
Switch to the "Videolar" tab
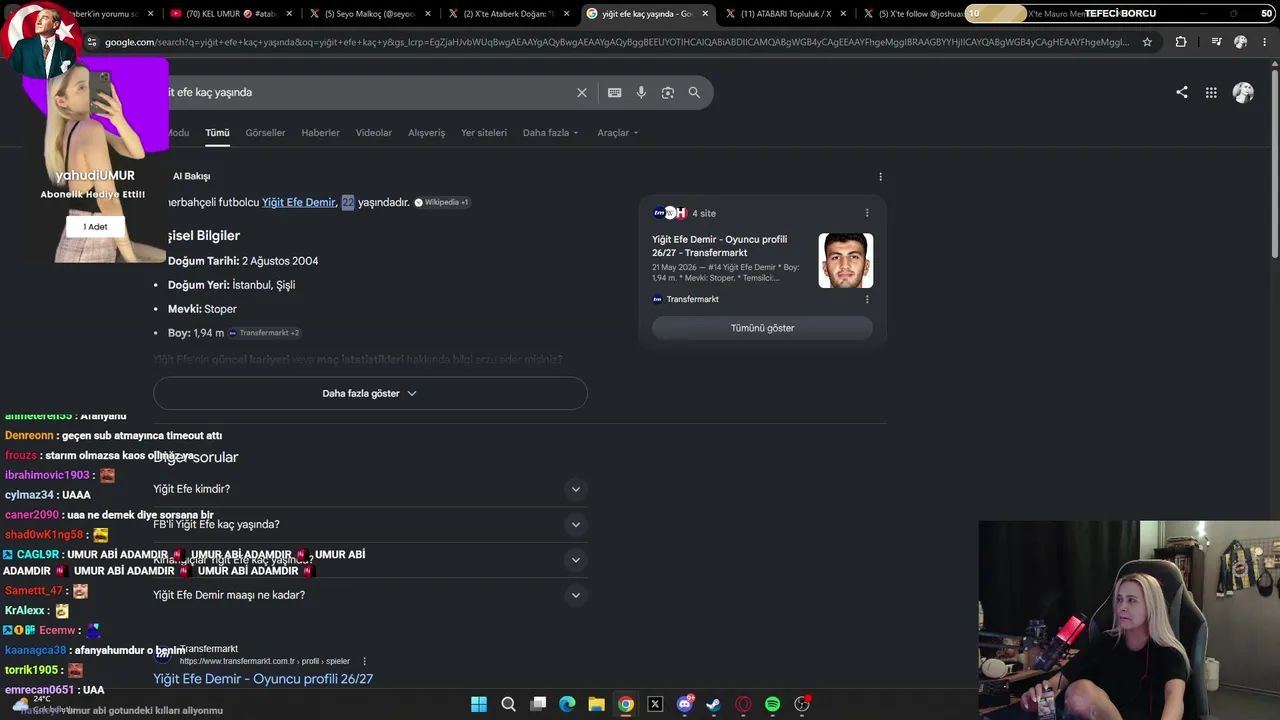374,133
